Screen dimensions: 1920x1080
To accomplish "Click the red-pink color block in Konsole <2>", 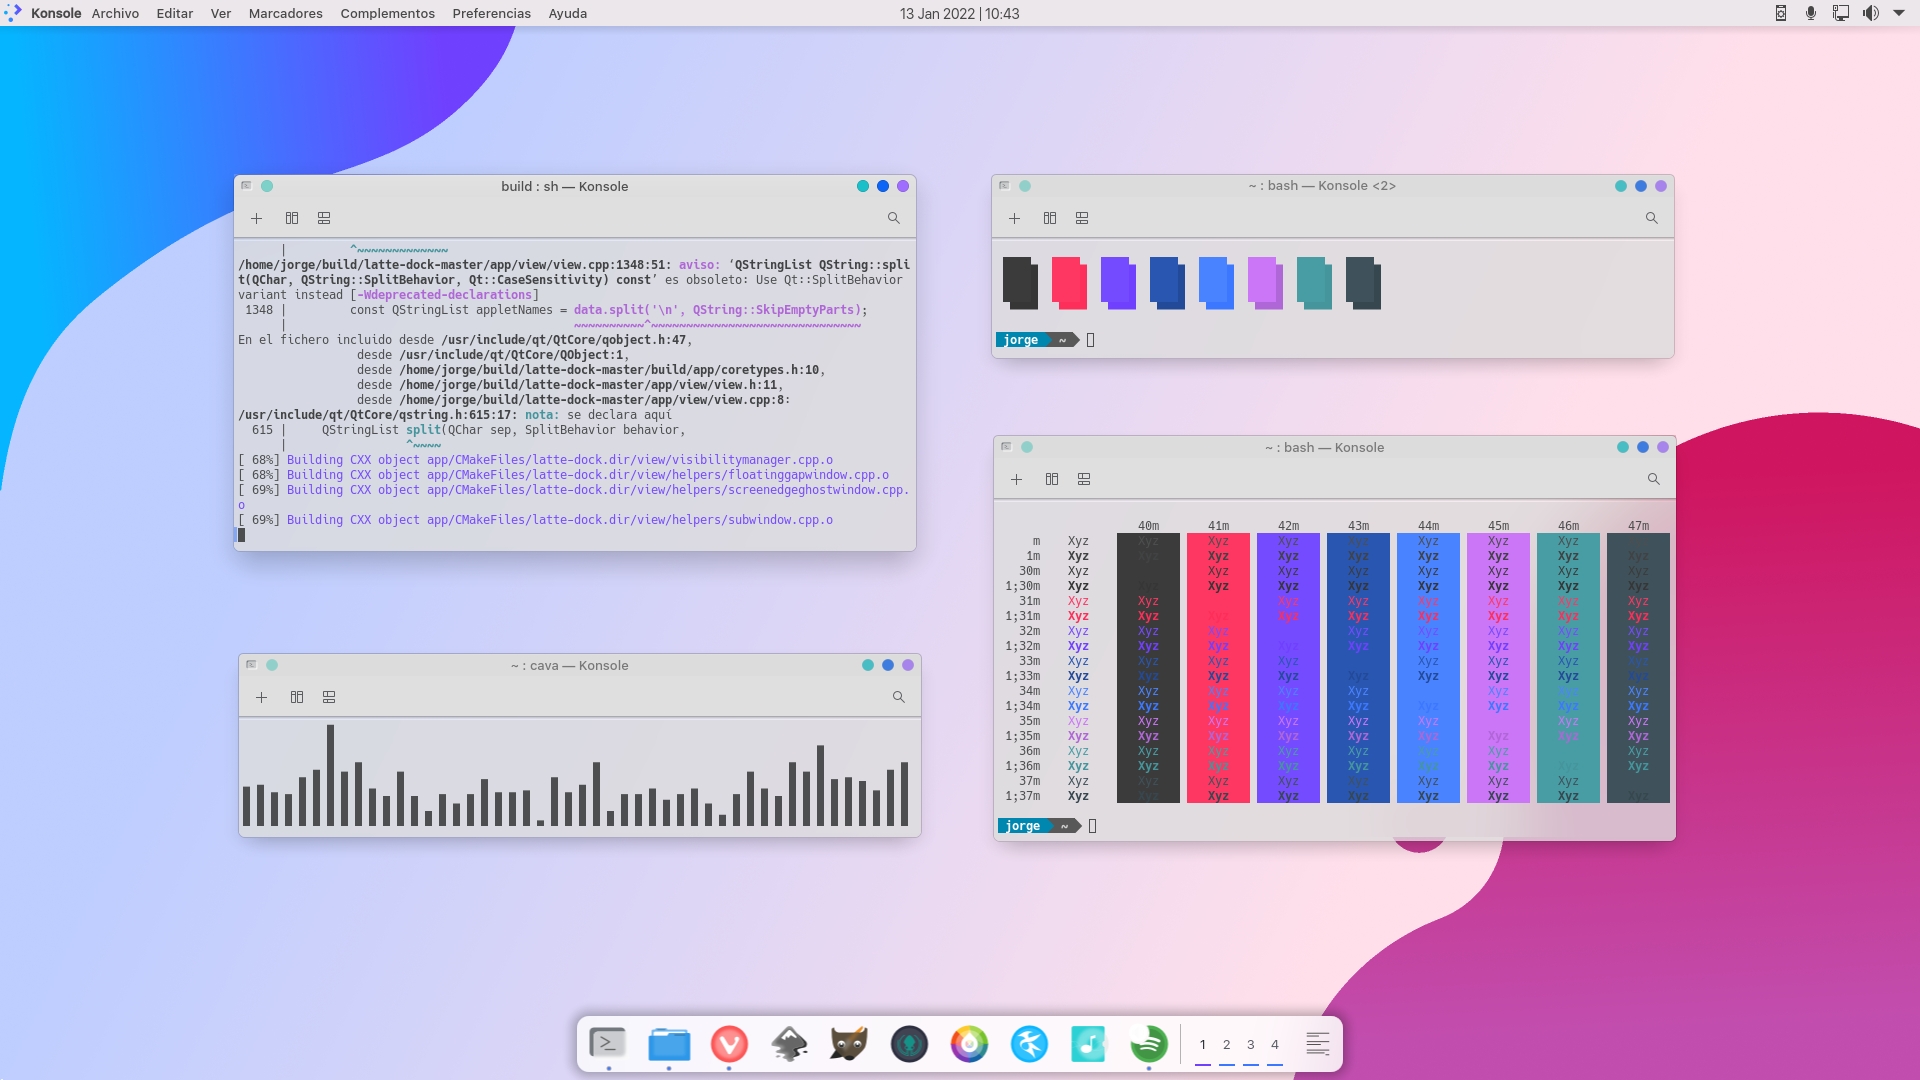I will pos(1069,283).
